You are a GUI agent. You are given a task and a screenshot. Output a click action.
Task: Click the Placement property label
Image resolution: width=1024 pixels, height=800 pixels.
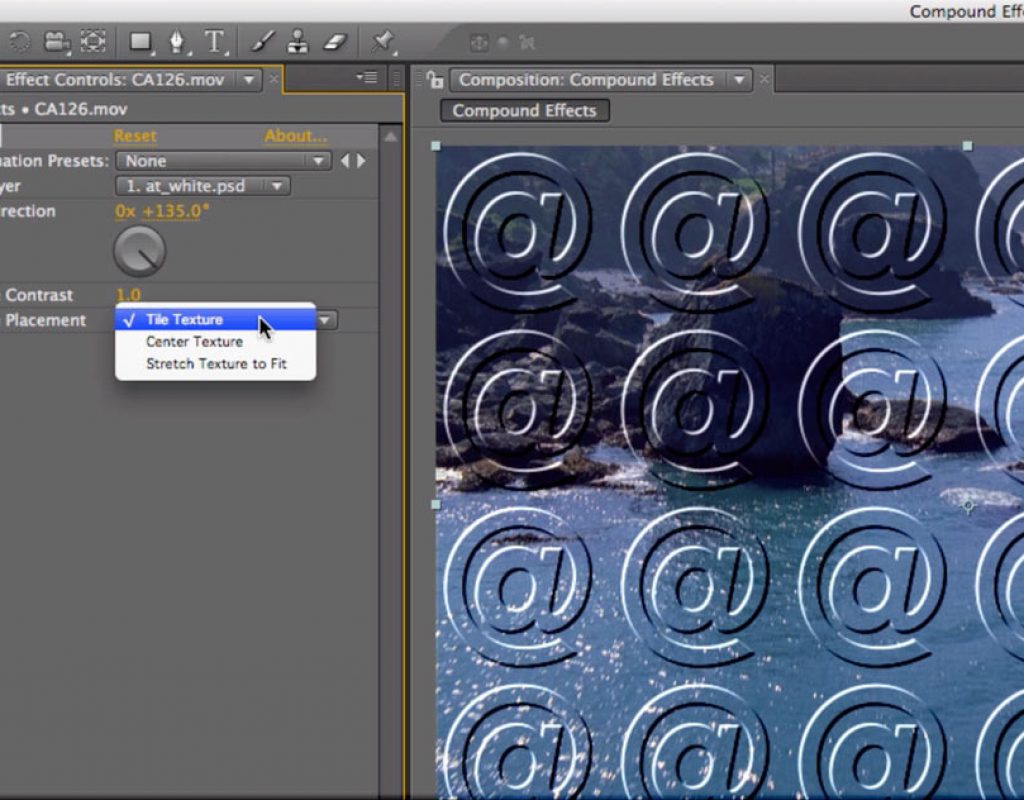[x=46, y=320]
